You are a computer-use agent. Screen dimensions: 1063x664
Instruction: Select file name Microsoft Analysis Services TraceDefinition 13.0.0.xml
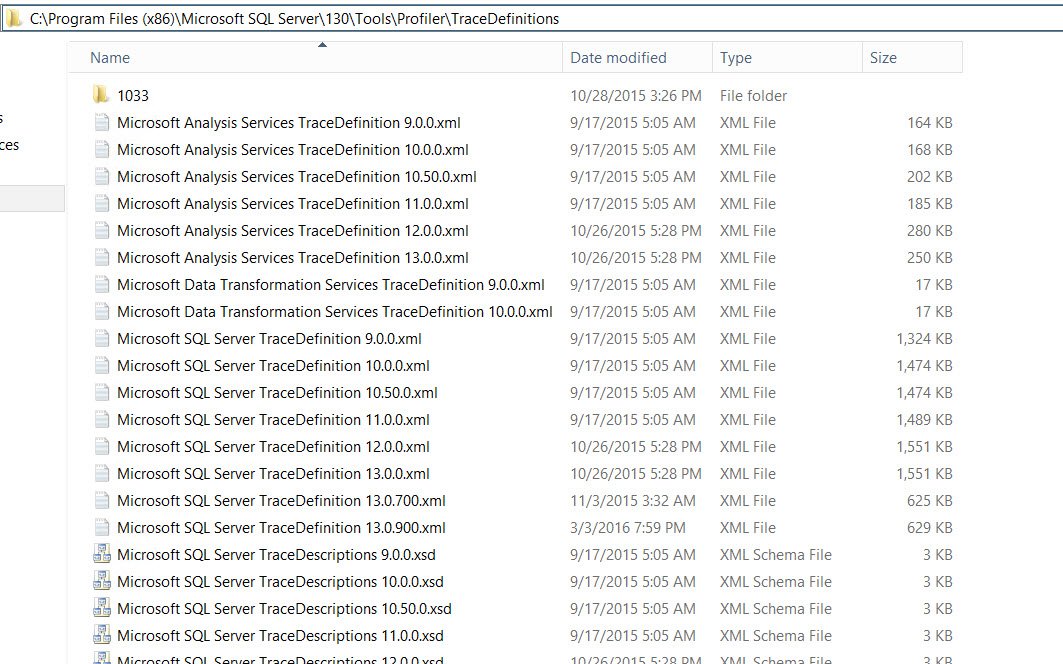click(293, 258)
